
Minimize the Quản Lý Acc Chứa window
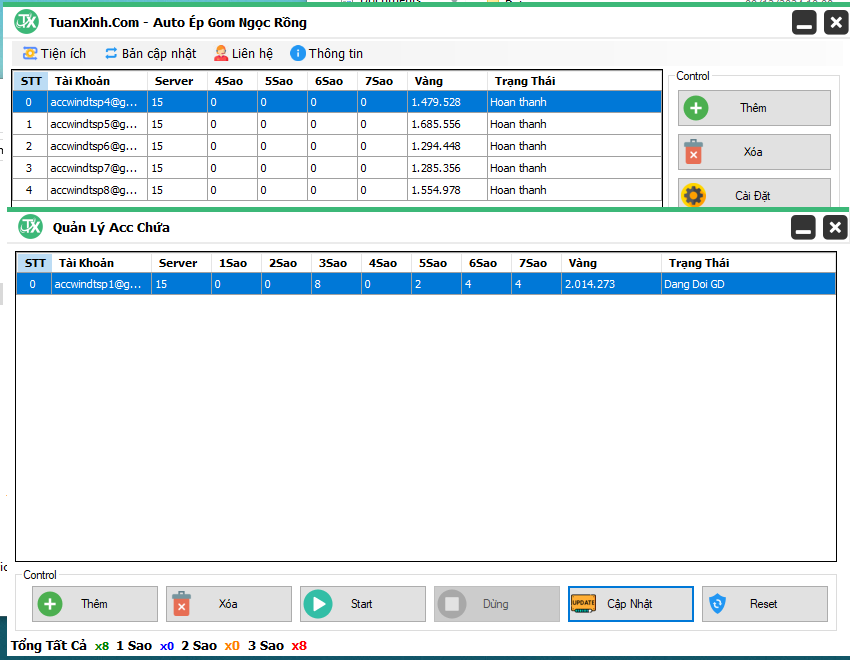click(804, 228)
